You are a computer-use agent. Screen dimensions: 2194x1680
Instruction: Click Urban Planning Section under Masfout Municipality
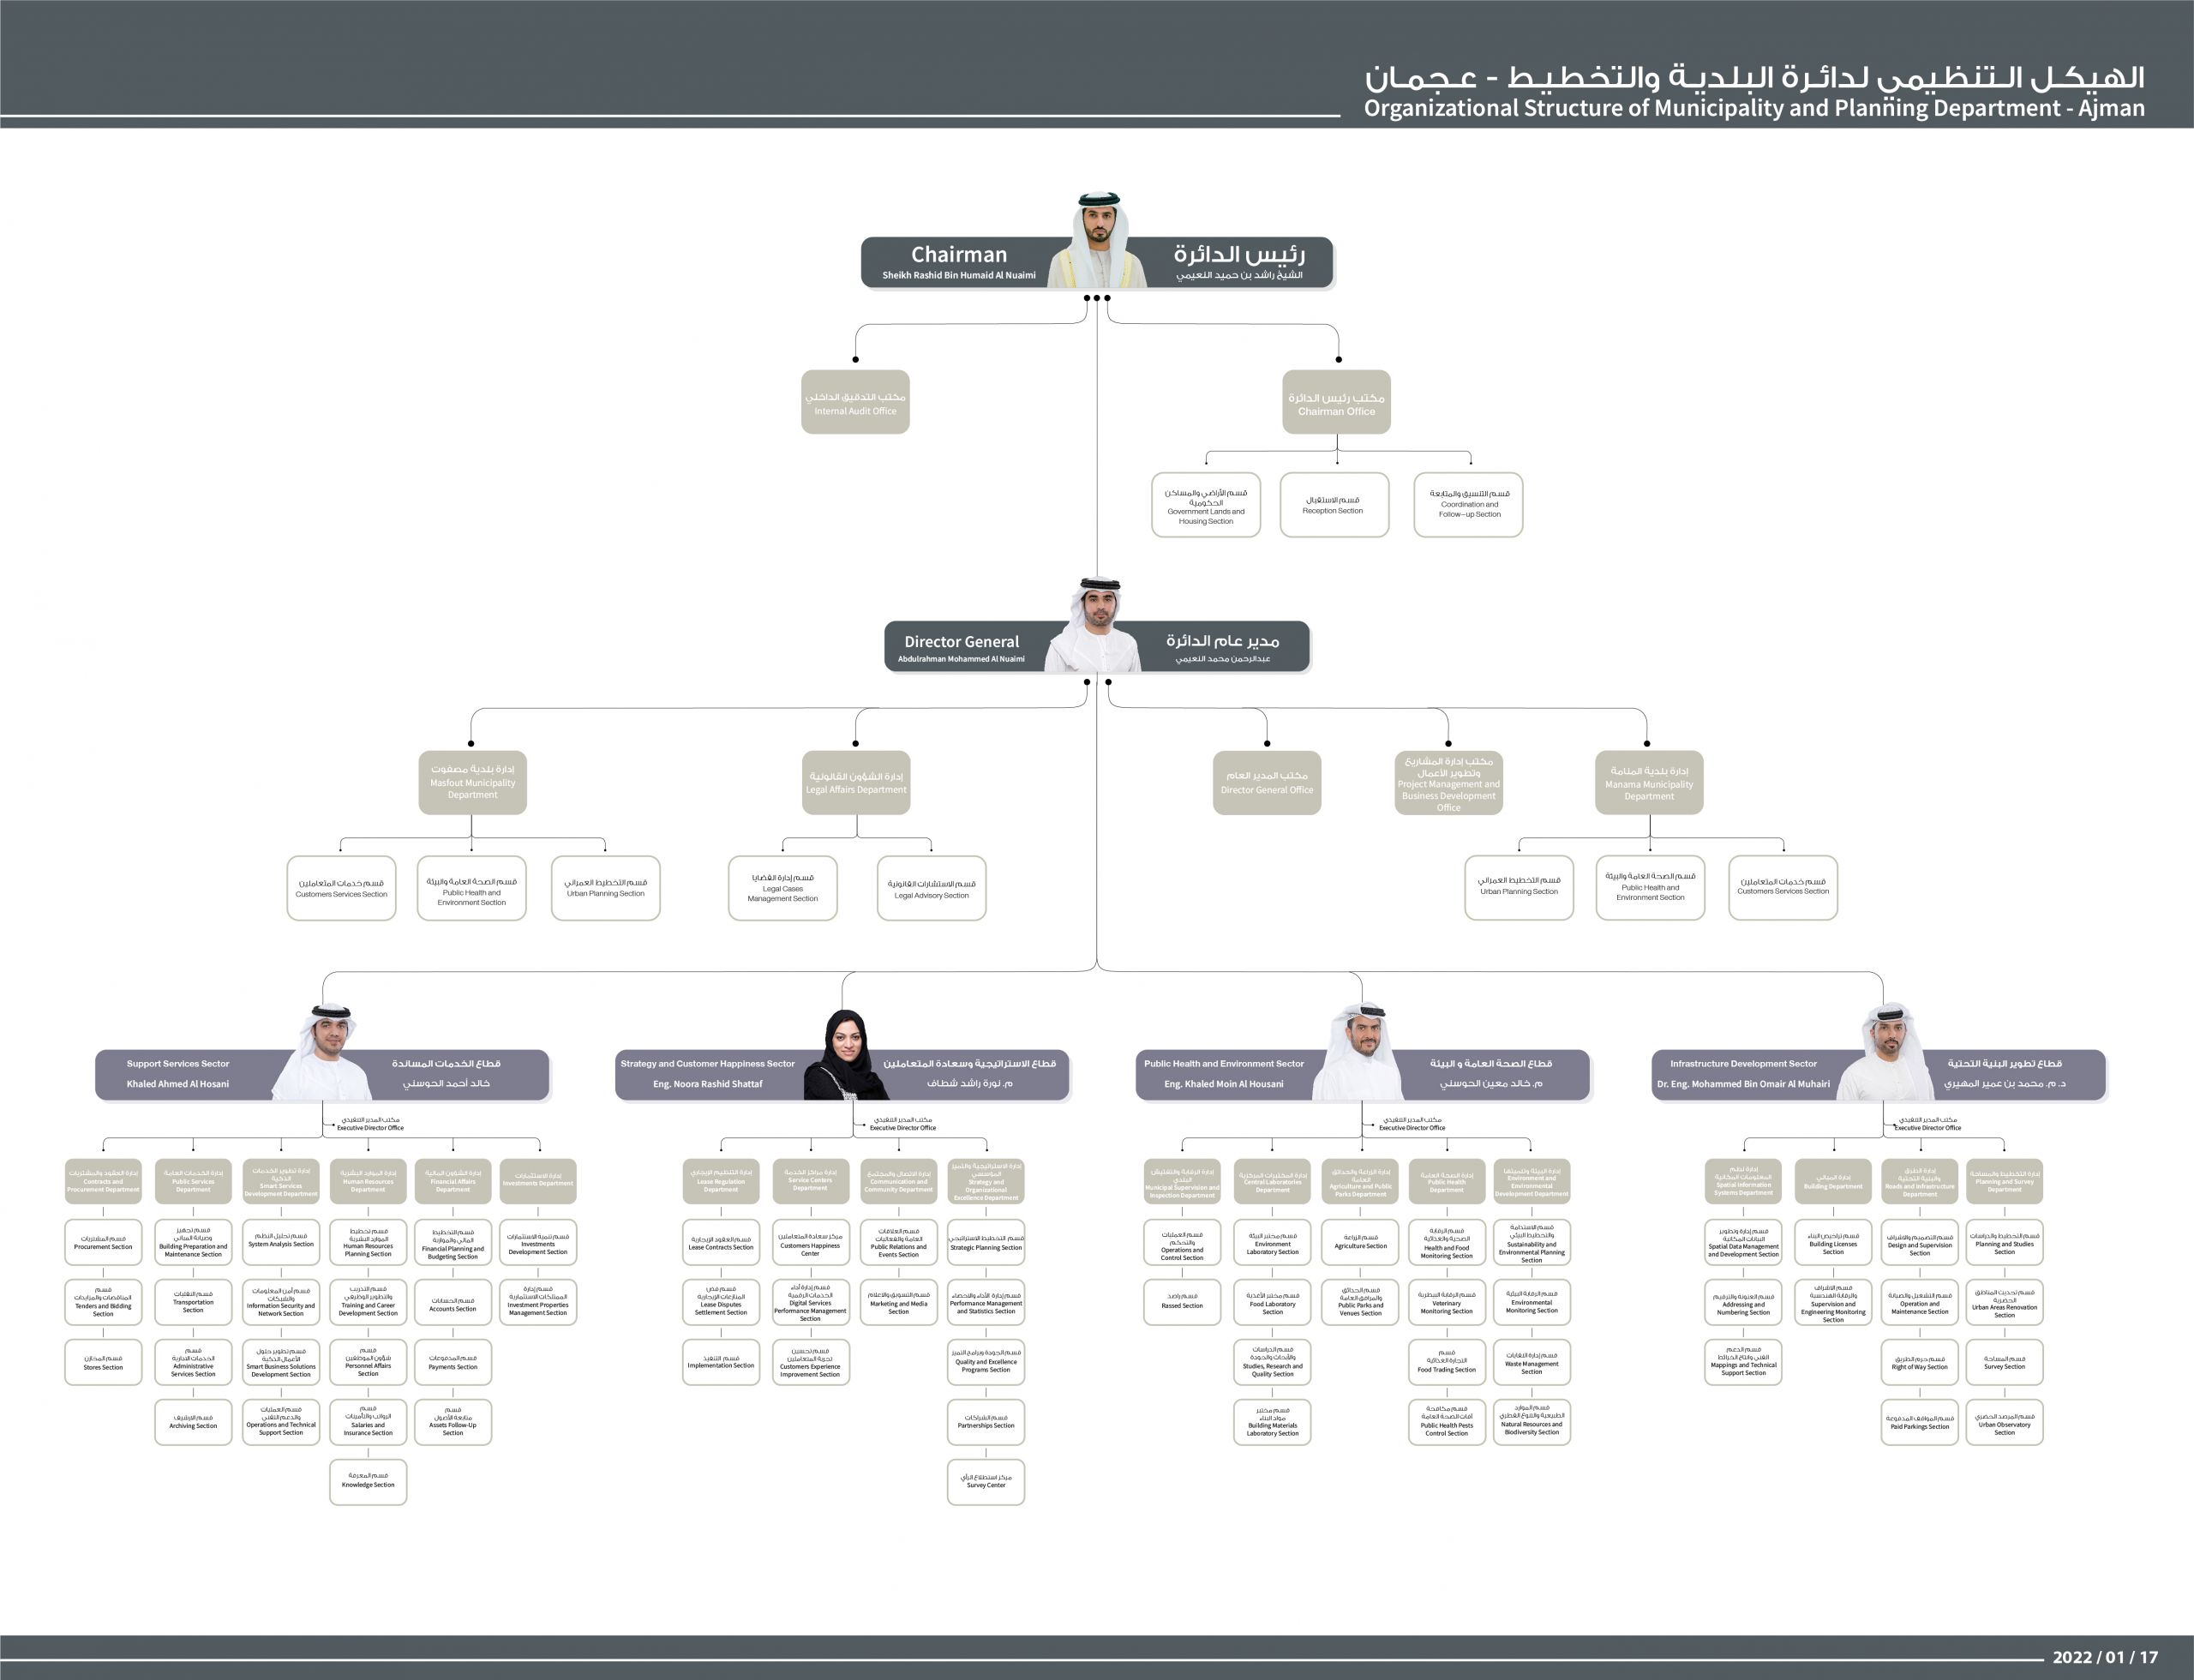click(605, 888)
